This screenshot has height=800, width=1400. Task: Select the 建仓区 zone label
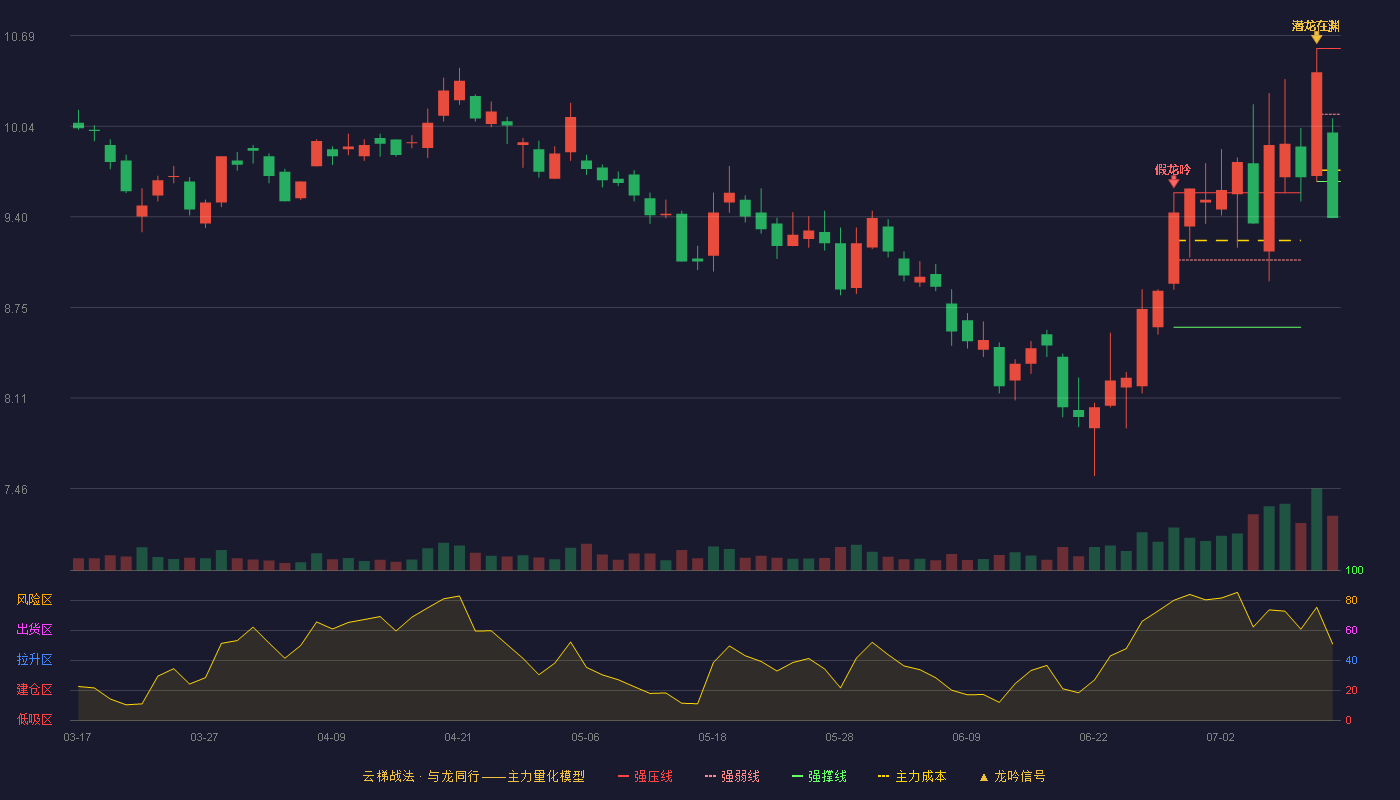click(x=34, y=690)
